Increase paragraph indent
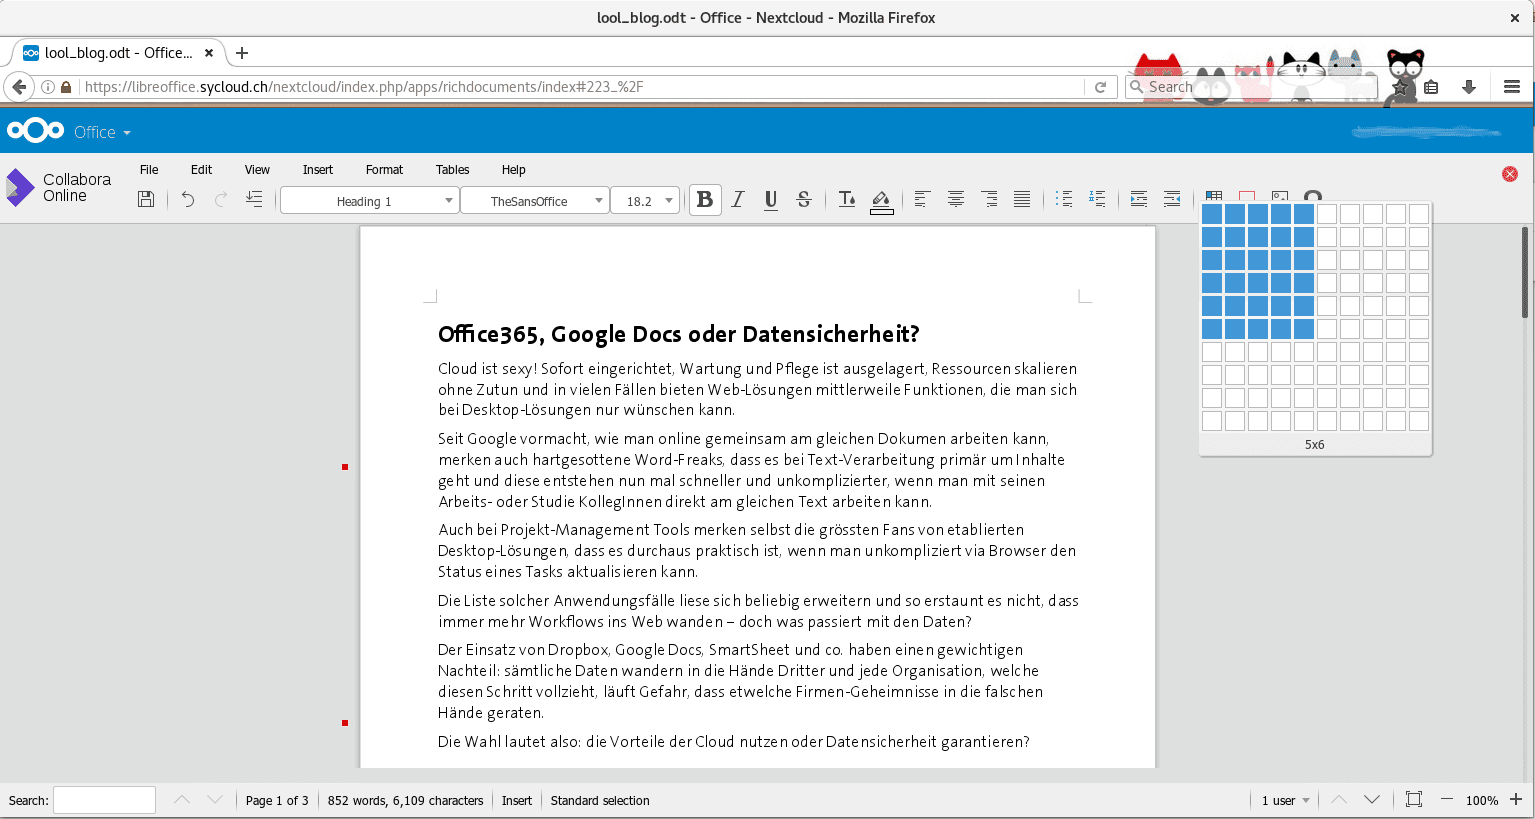 pos(1139,200)
